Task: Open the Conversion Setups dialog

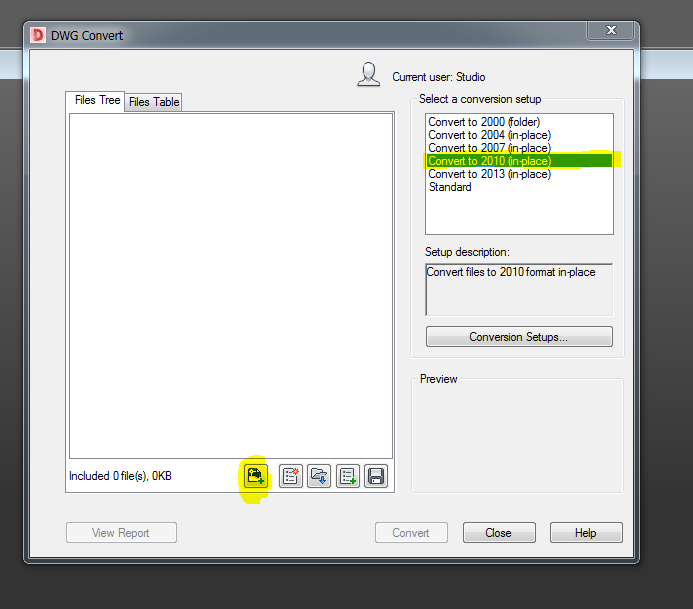Action: pyautogui.click(x=519, y=337)
